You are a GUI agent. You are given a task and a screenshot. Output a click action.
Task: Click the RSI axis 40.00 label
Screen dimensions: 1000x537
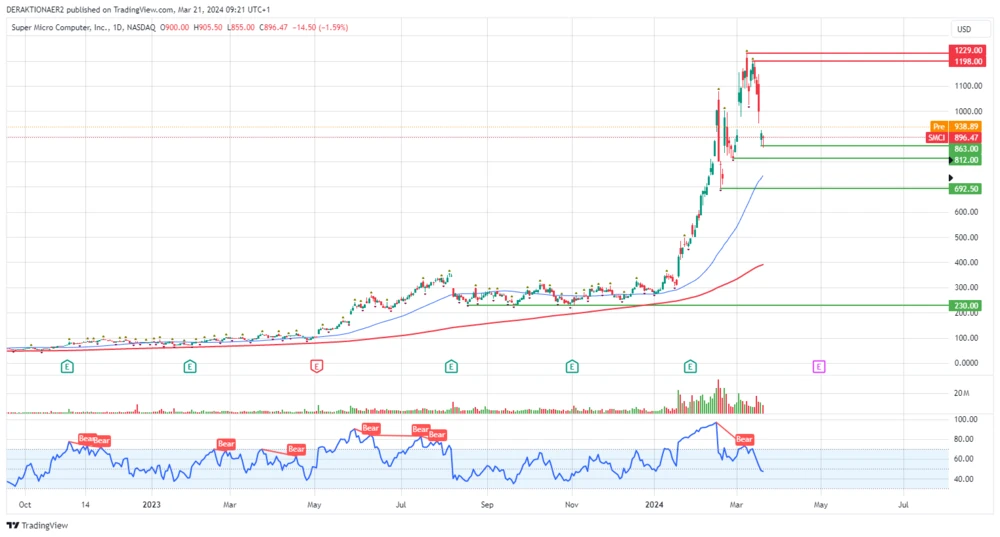pyautogui.click(x=964, y=480)
